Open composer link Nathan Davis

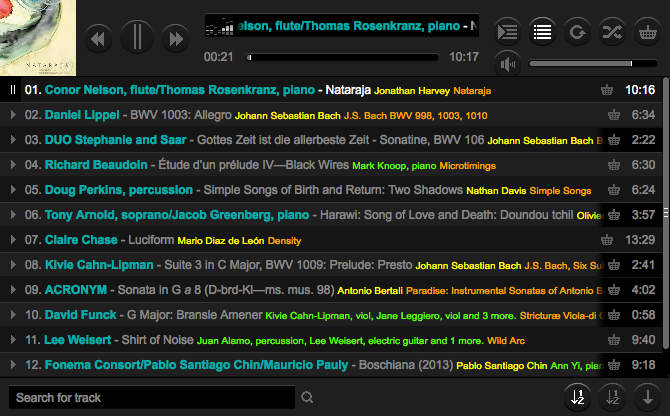496,190
